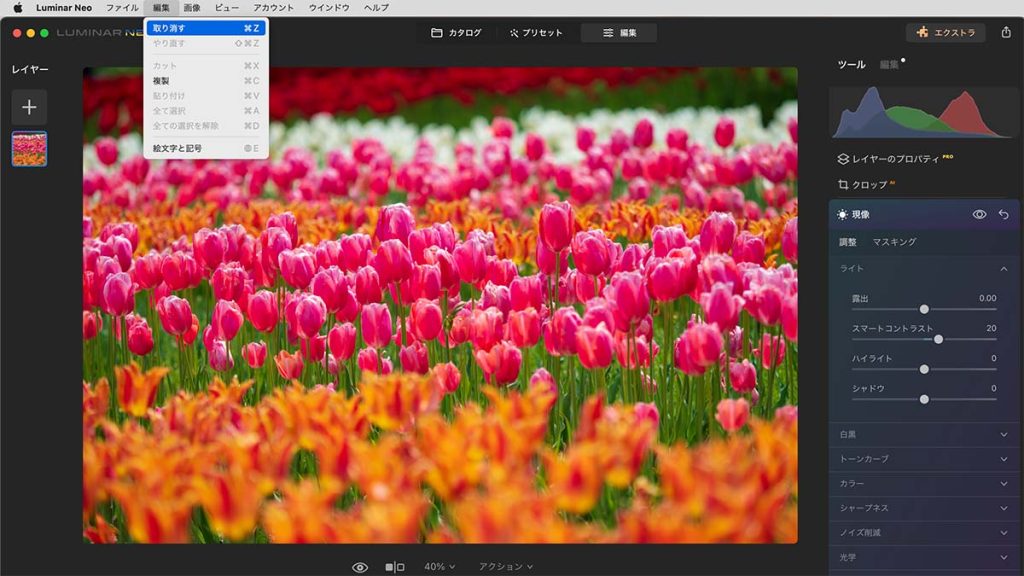Click the histogram display
The image size is (1024, 576).
pyautogui.click(x=923, y=112)
